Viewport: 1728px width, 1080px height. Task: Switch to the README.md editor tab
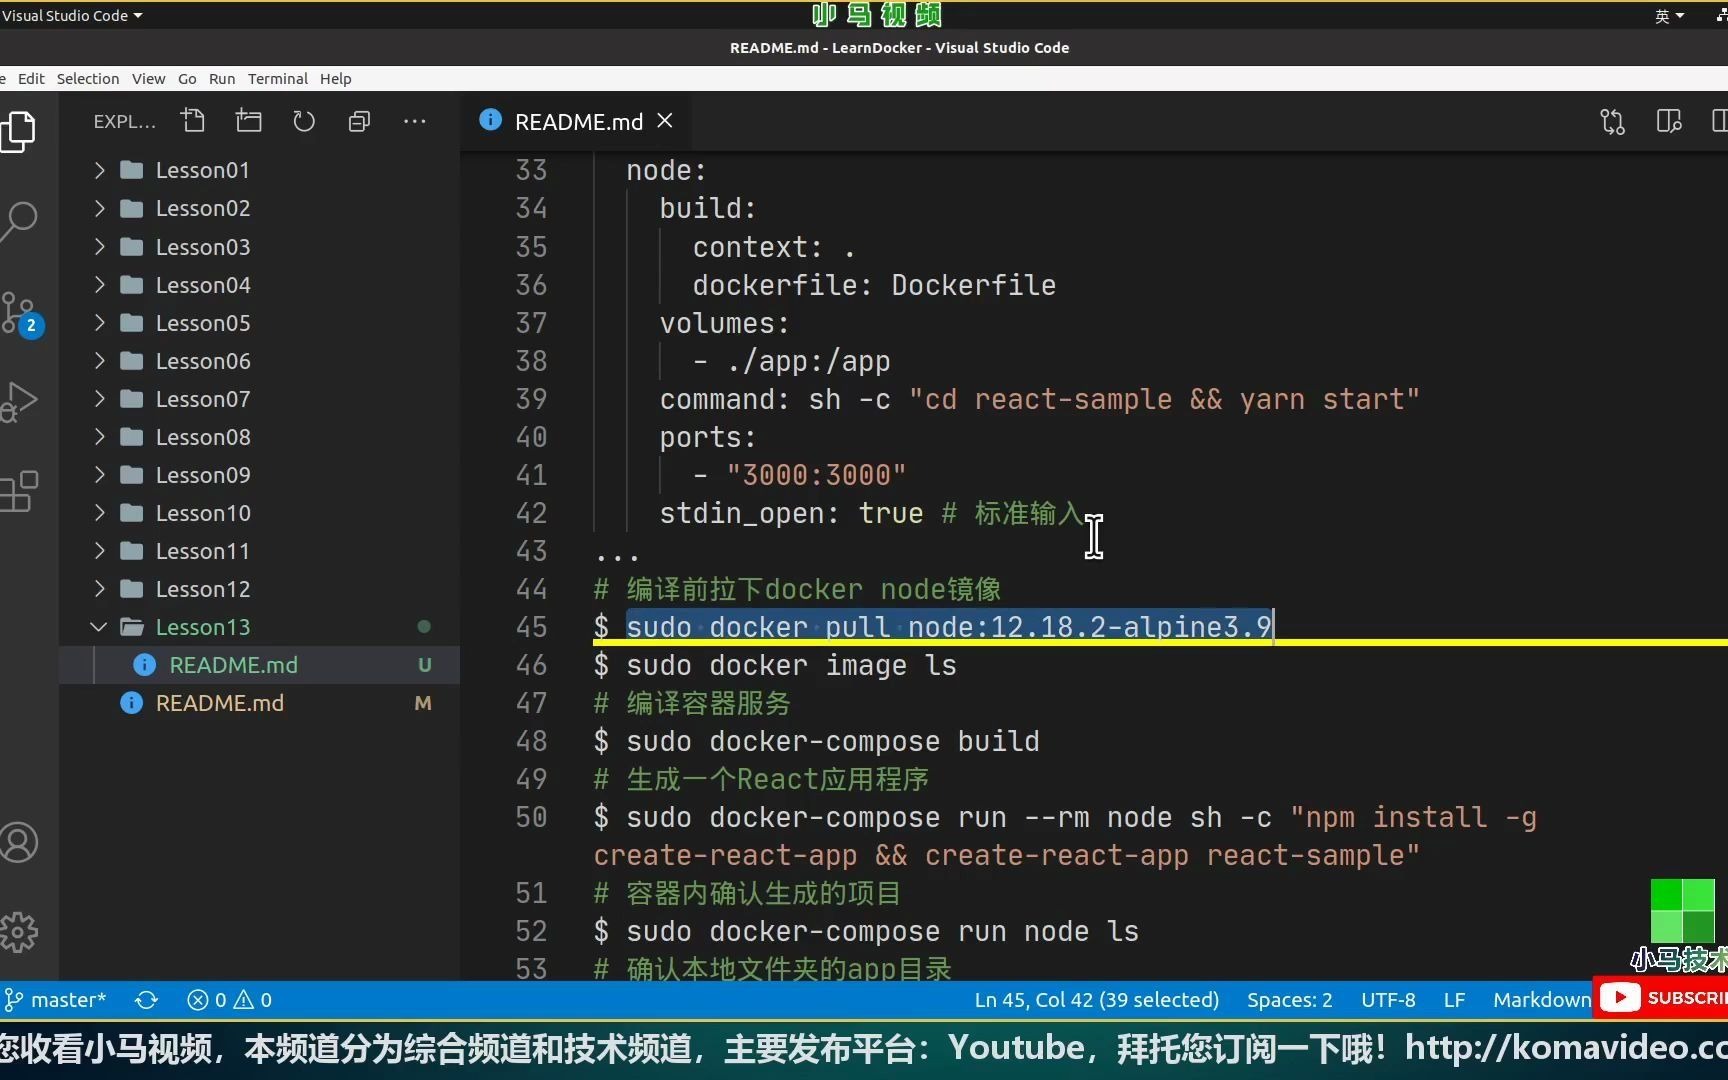(577, 121)
